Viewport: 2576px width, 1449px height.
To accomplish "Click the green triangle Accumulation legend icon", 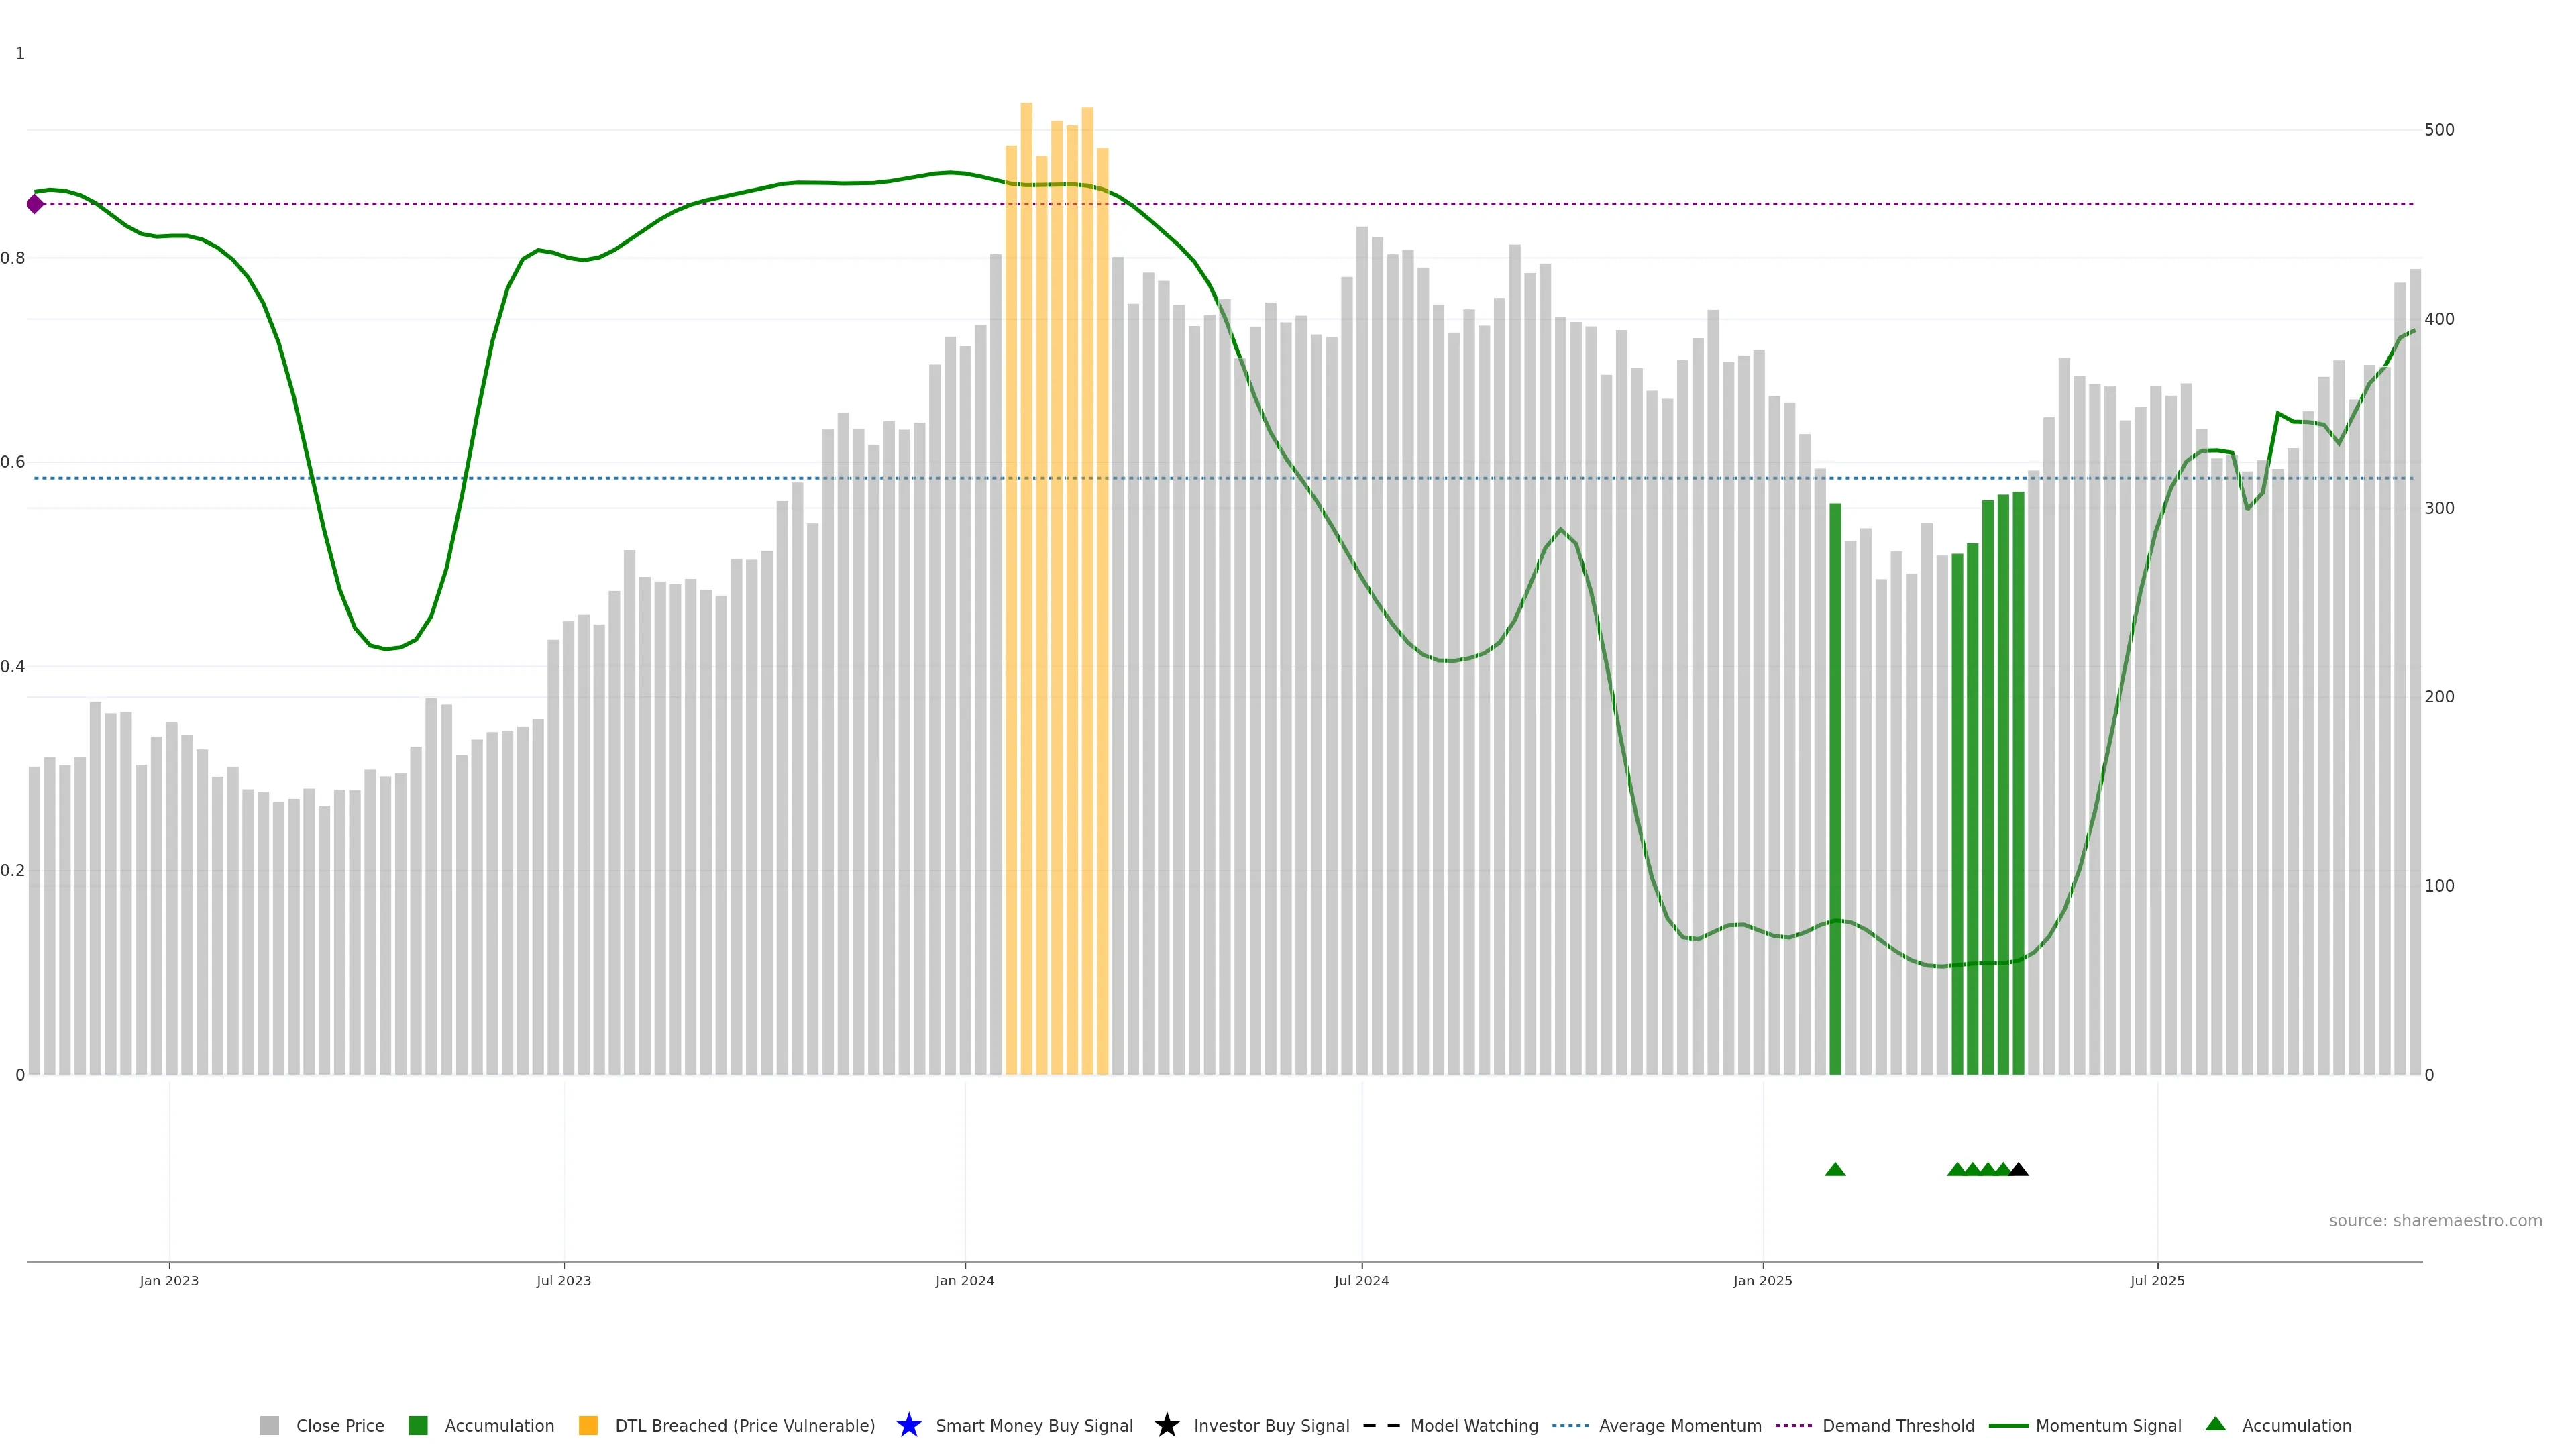I will [2215, 1424].
